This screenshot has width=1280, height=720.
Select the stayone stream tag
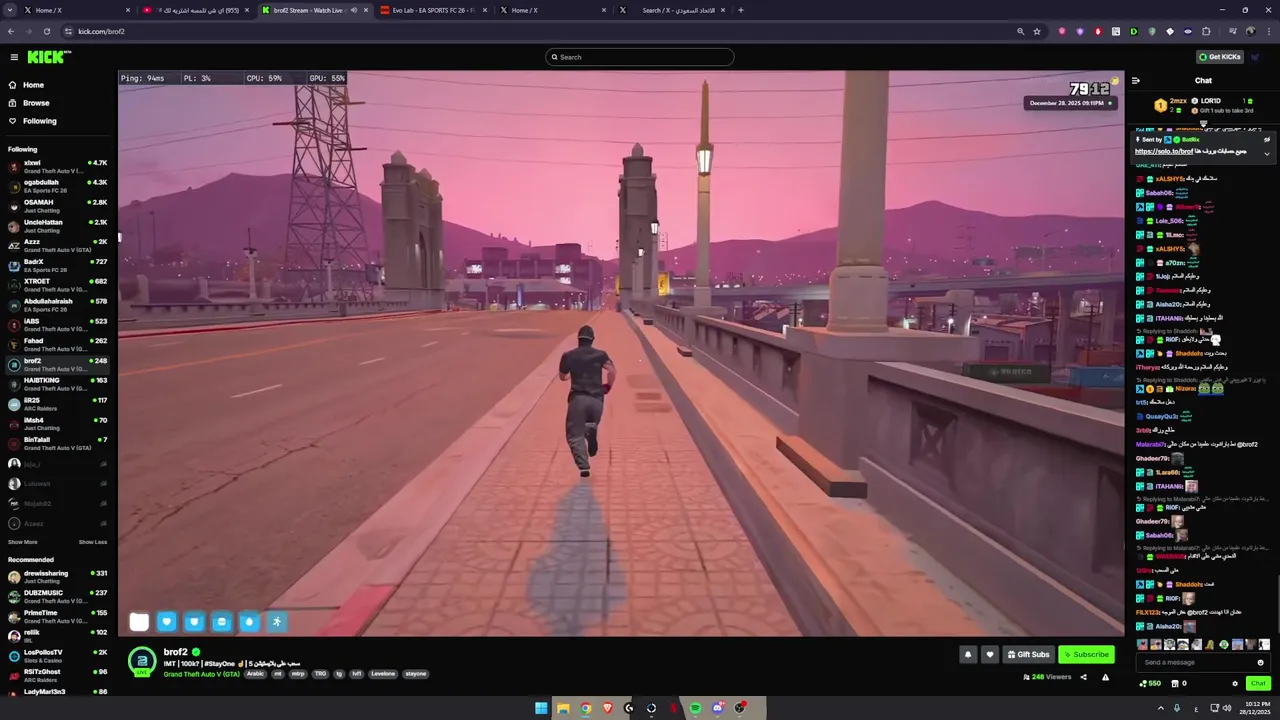(x=415, y=674)
